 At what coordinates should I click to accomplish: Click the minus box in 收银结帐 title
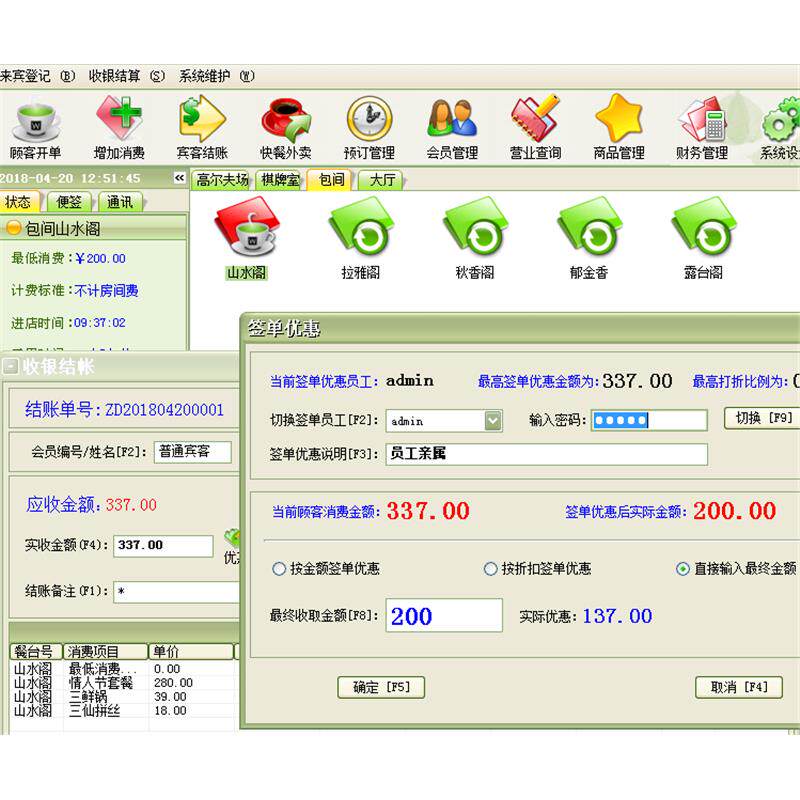coord(10,366)
